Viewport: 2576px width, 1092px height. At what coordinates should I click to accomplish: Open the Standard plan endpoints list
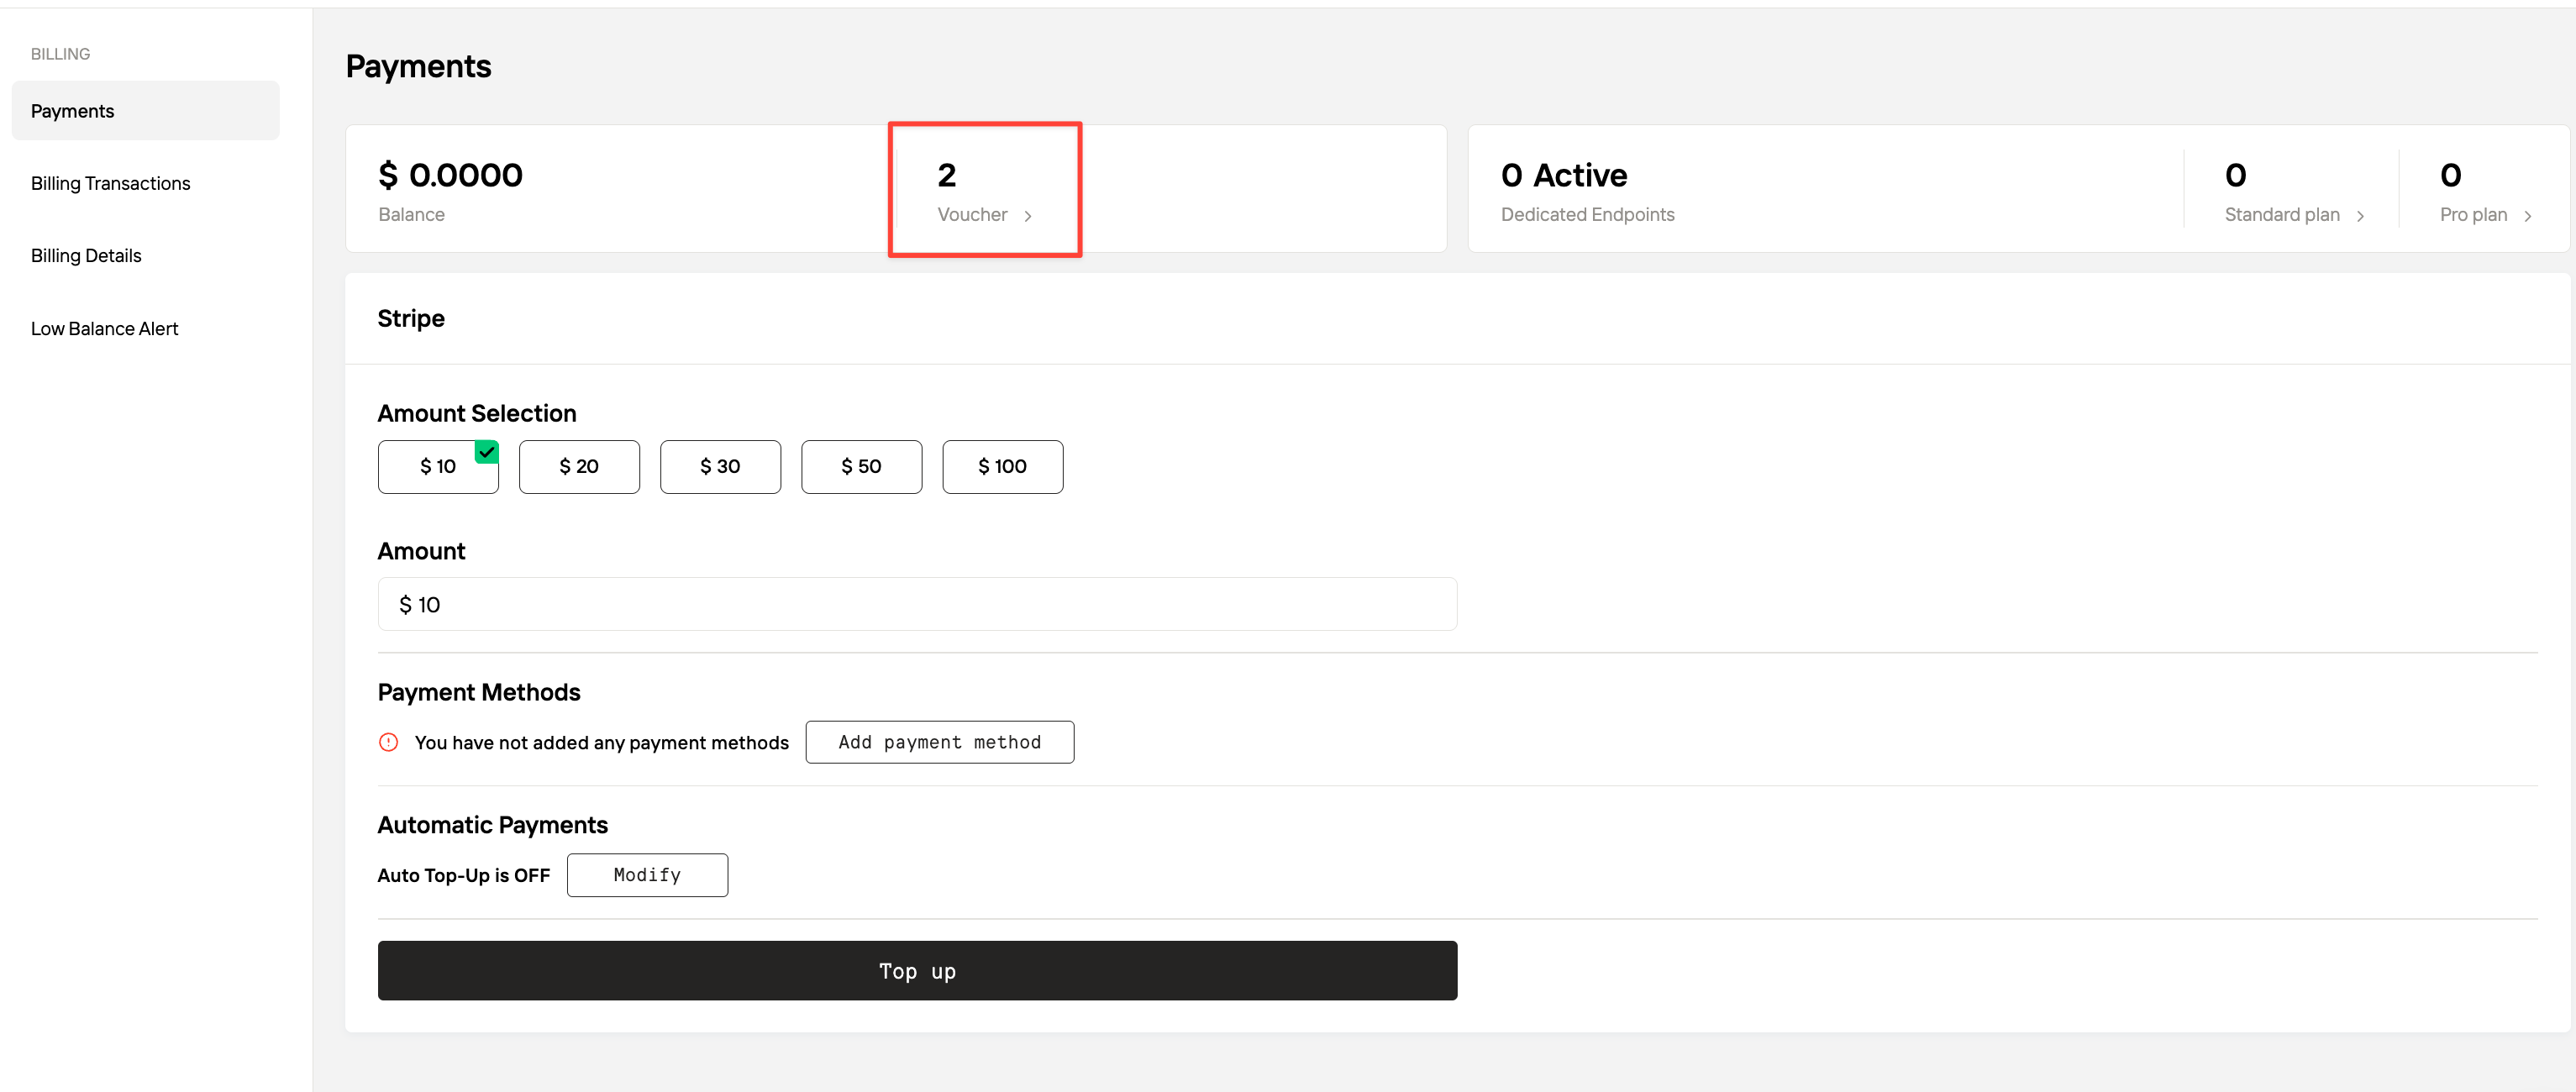2281,215
